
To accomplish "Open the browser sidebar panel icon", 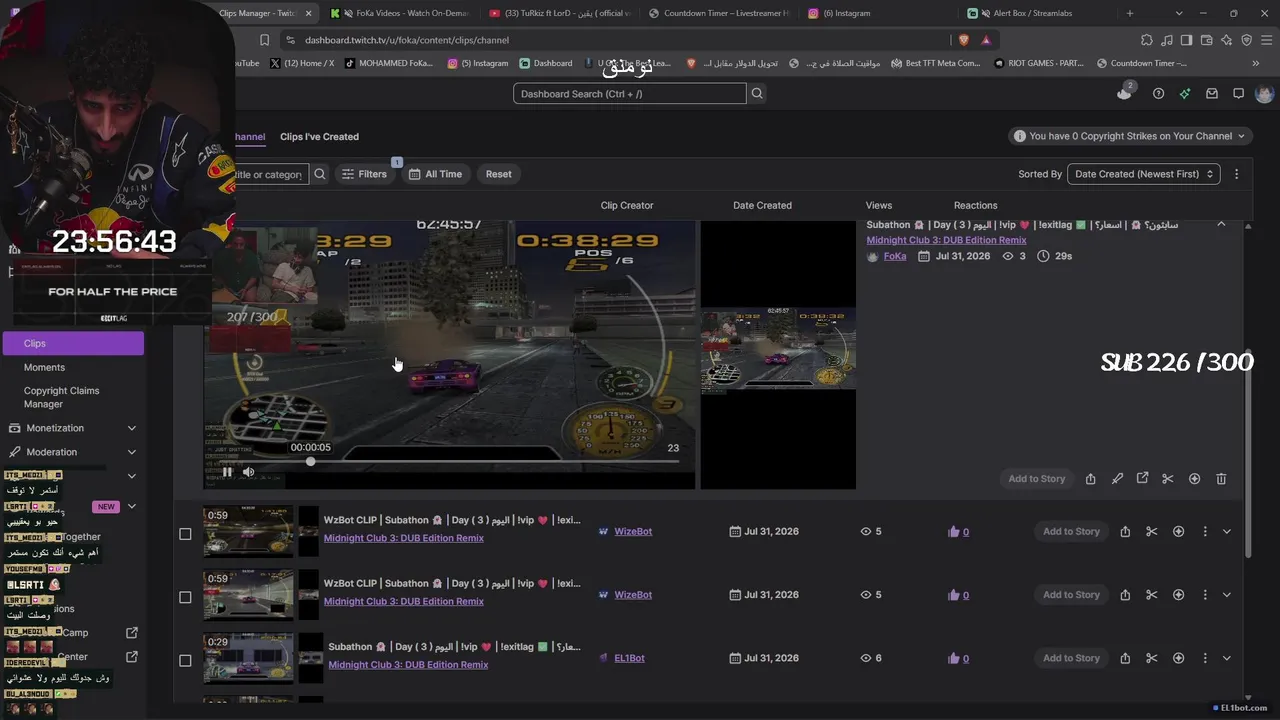I will click(1186, 40).
